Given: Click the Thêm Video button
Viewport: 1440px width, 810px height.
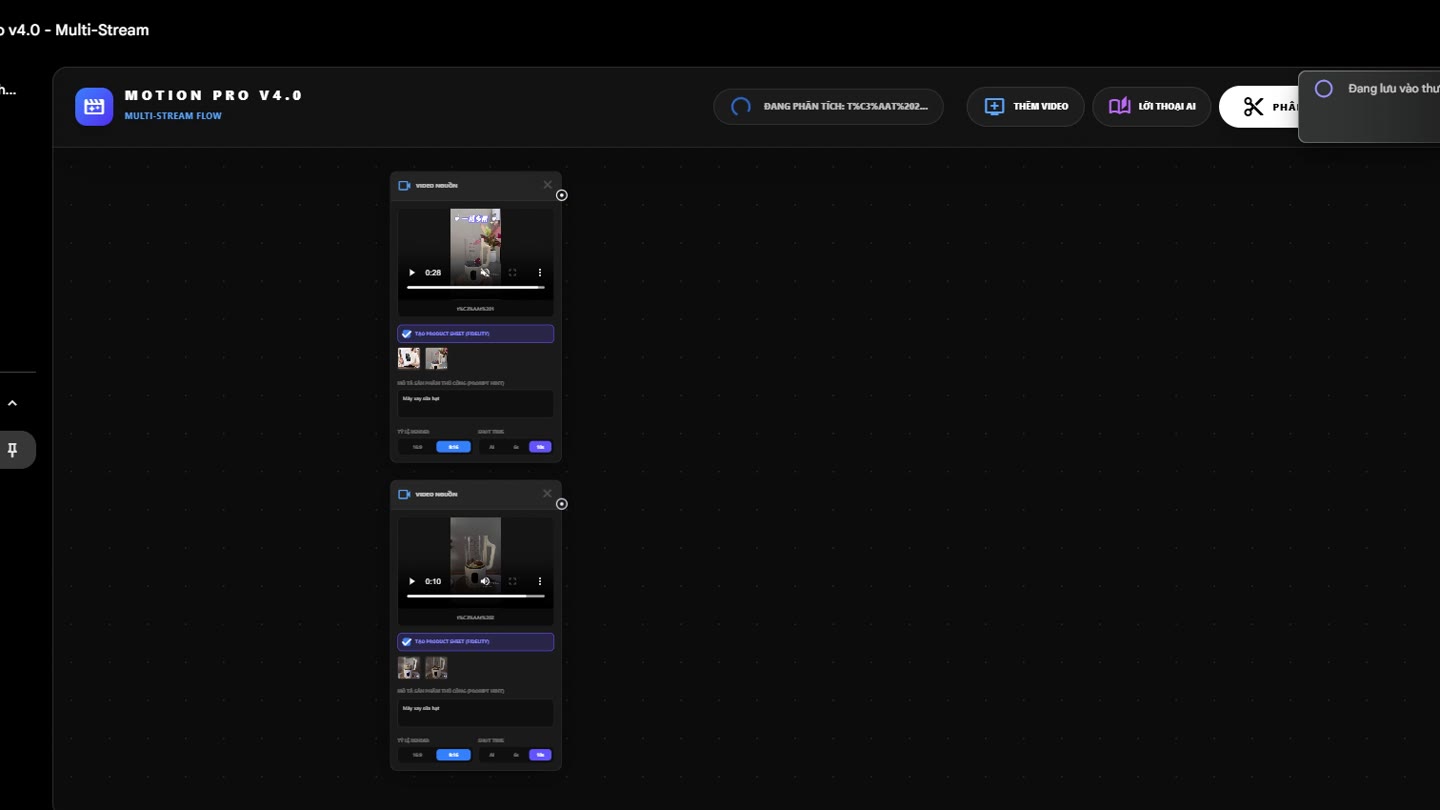Looking at the screenshot, I should 1025,107.
